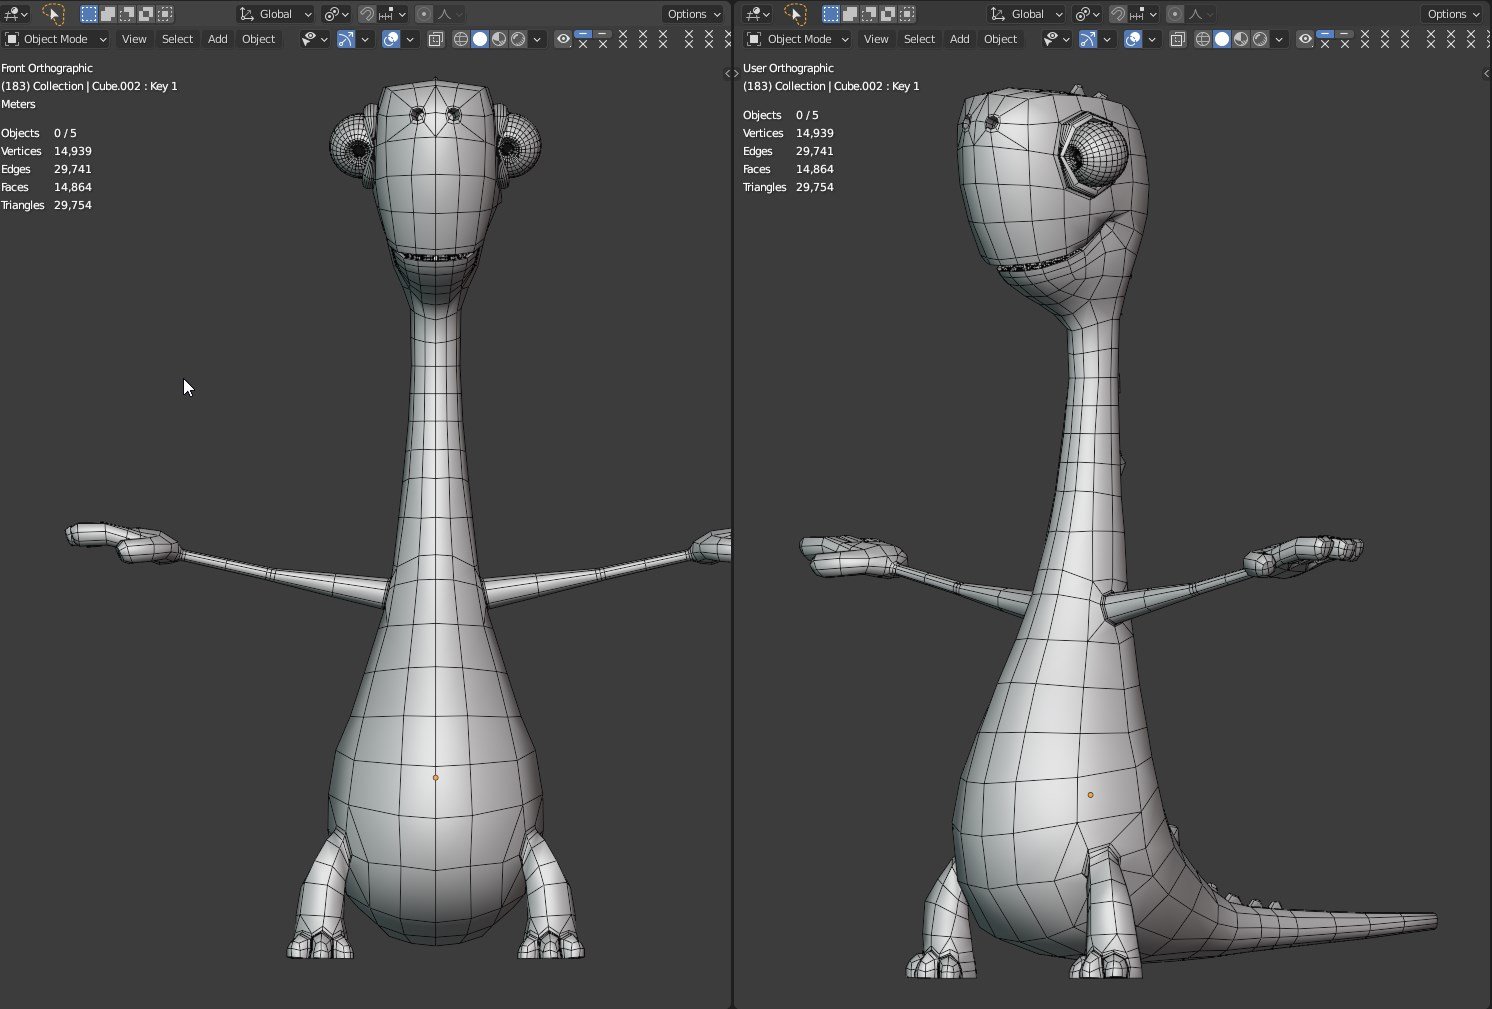Toggle X-ray in the left viewport

click(x=436, y=39)
